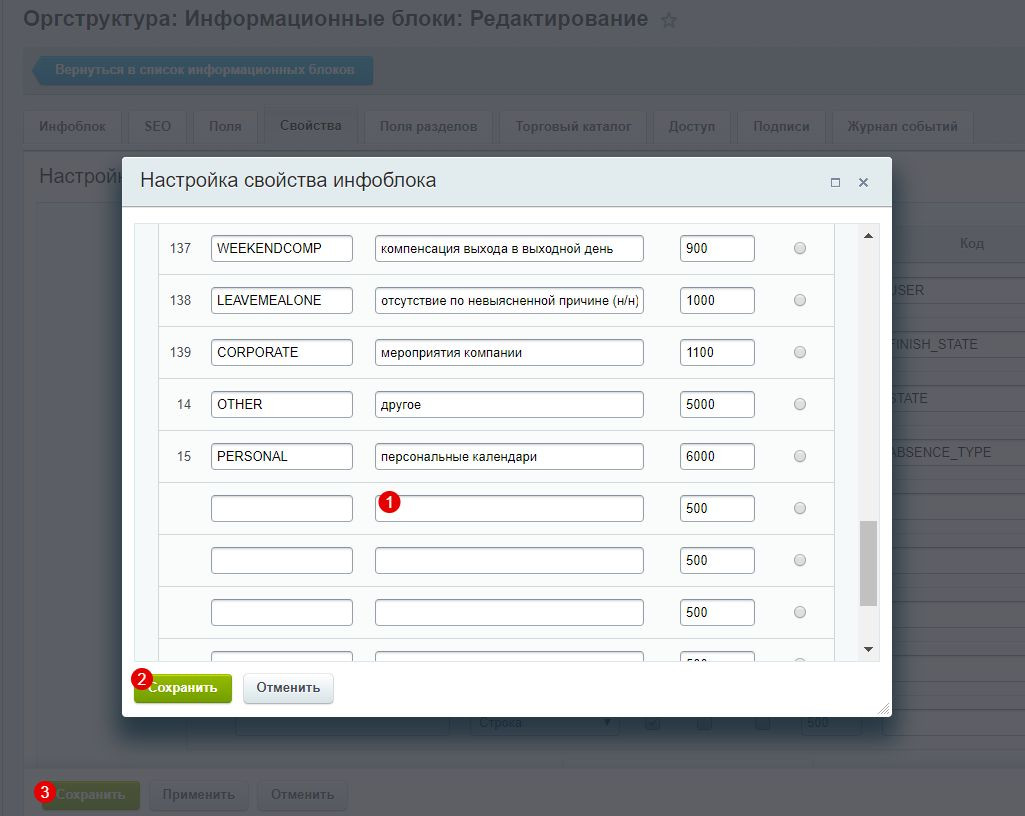Select default radio for CORPORATE row

coord(799,352)
